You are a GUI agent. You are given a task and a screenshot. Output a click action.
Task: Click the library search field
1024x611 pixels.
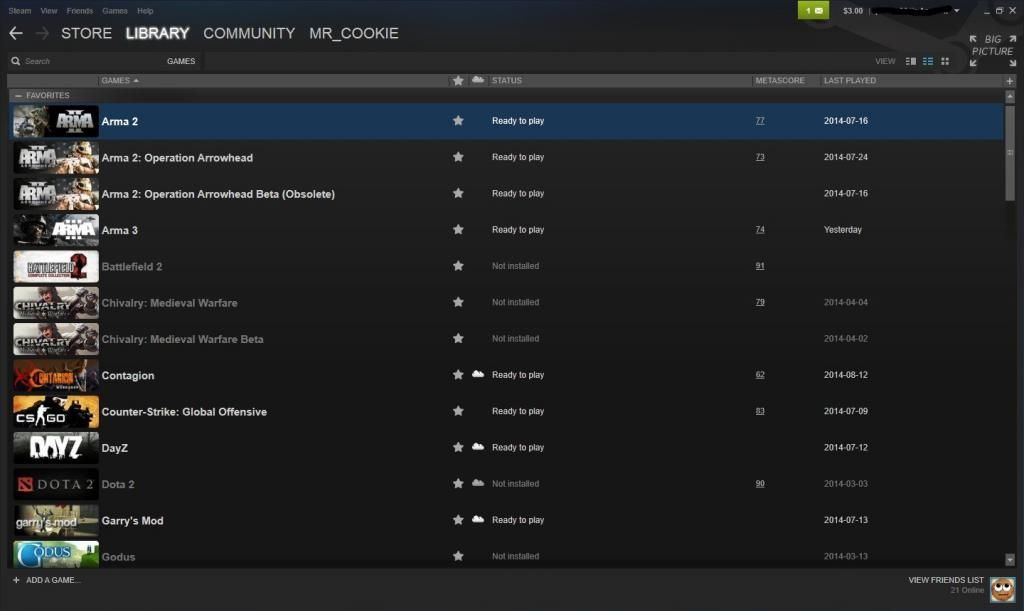pyautogui.click(x=85, y=61)
